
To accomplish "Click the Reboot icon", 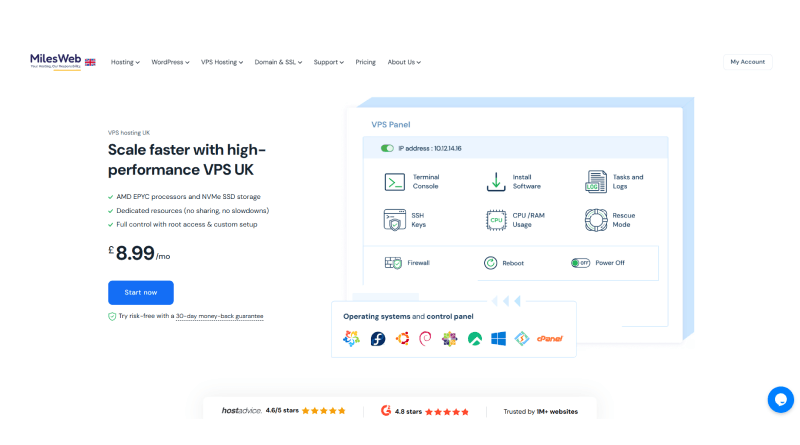I will [490, 263].
